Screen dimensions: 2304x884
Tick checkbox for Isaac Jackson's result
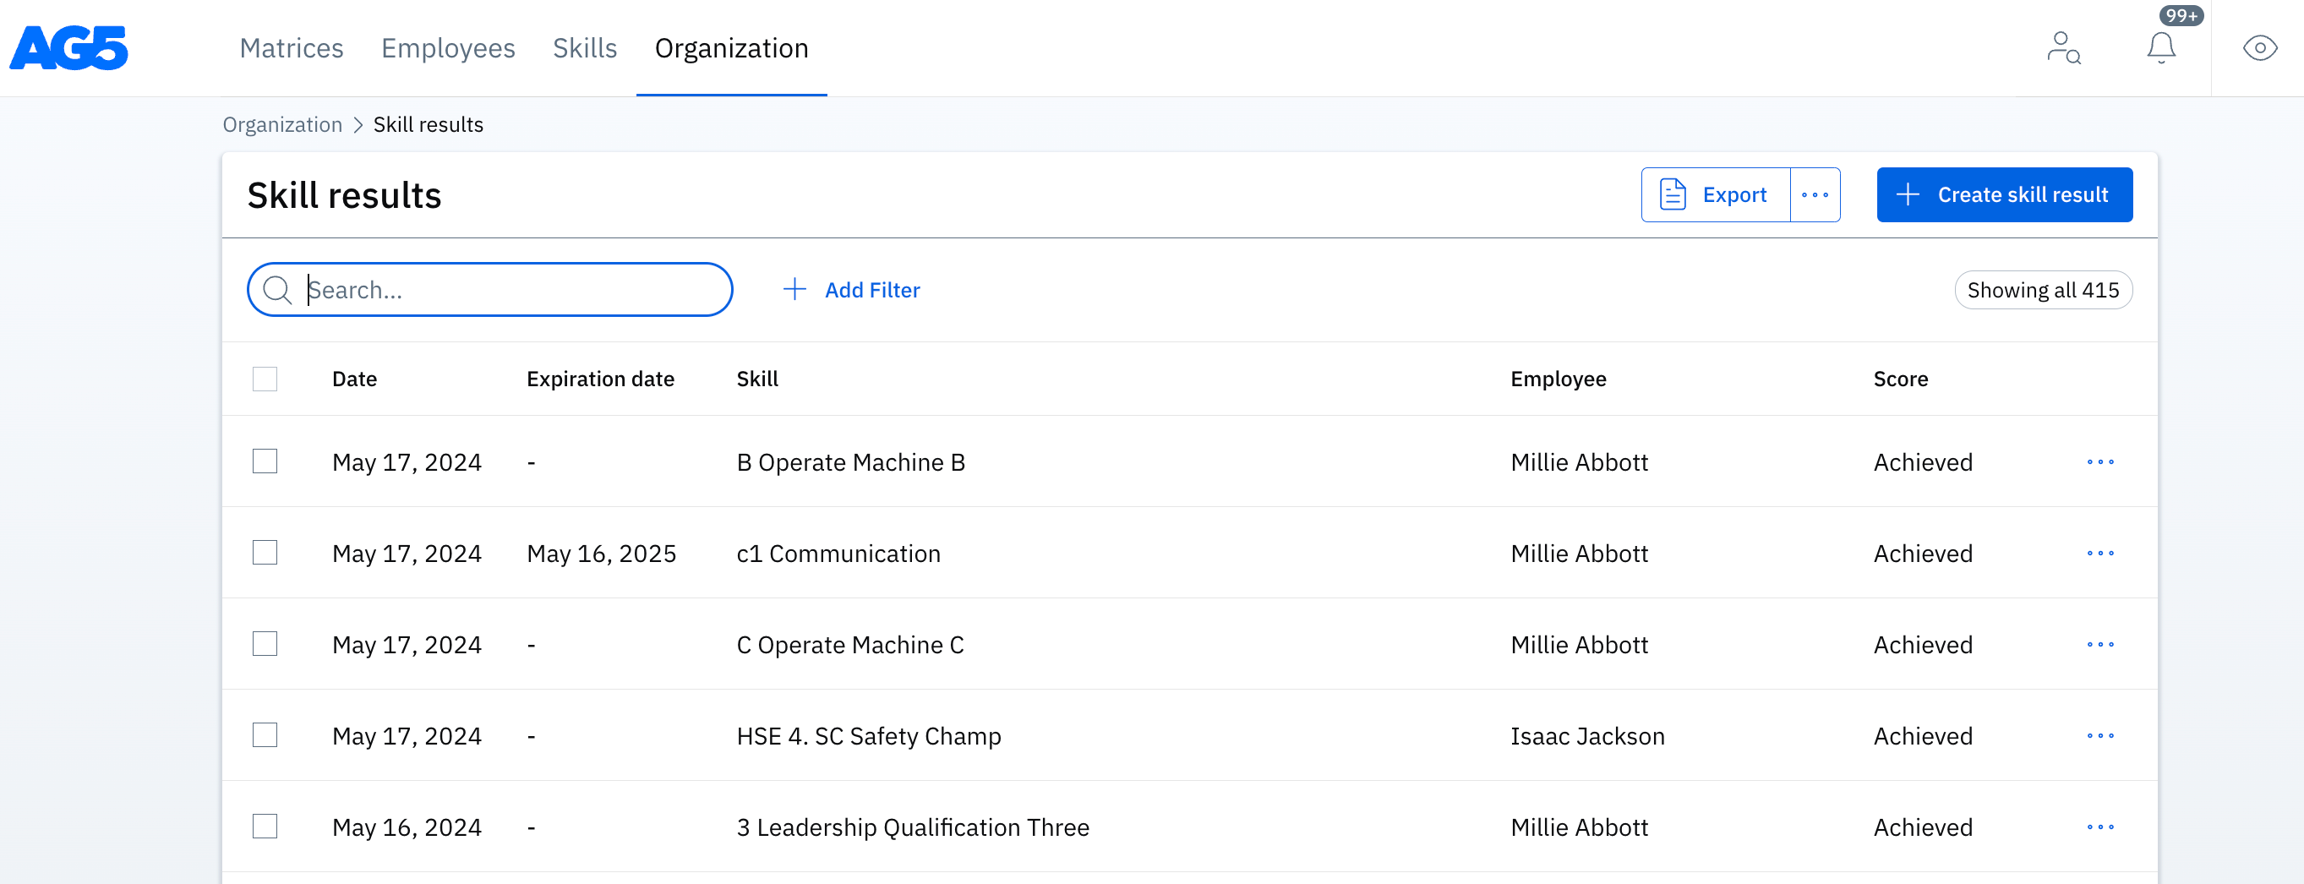click(x=265, y=735)
